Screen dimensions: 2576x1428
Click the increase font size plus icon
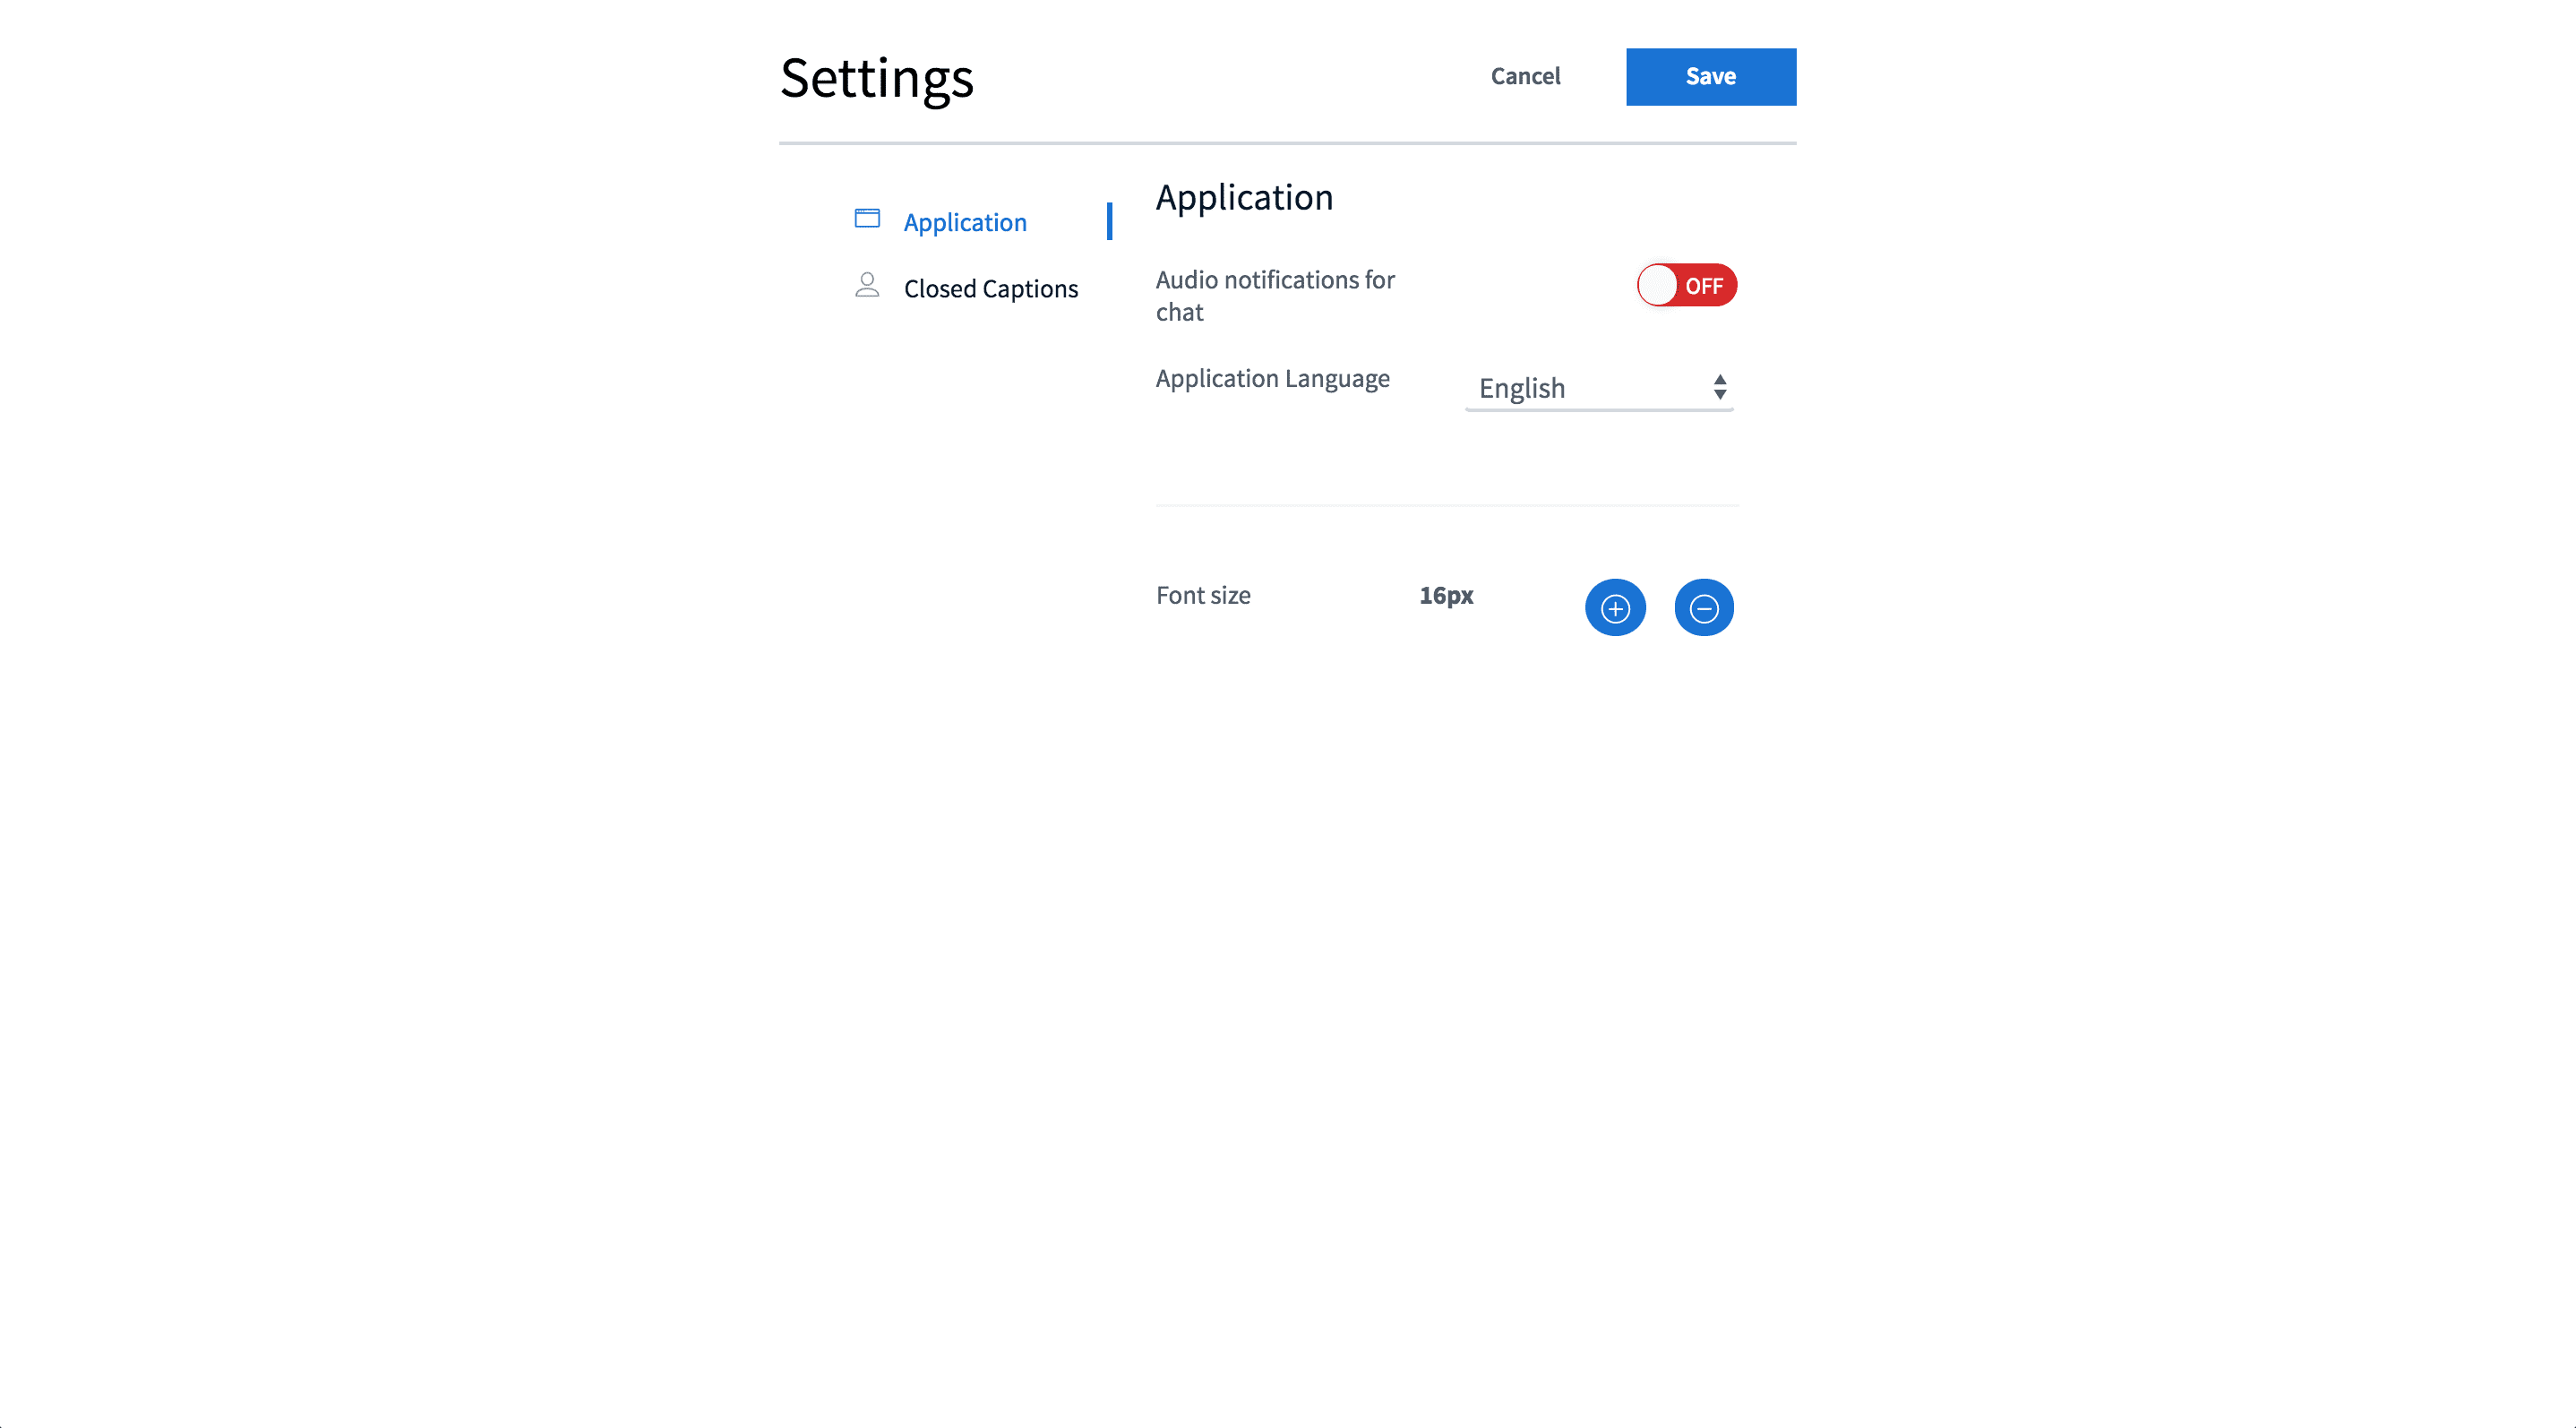click(x=1615, y=607)
